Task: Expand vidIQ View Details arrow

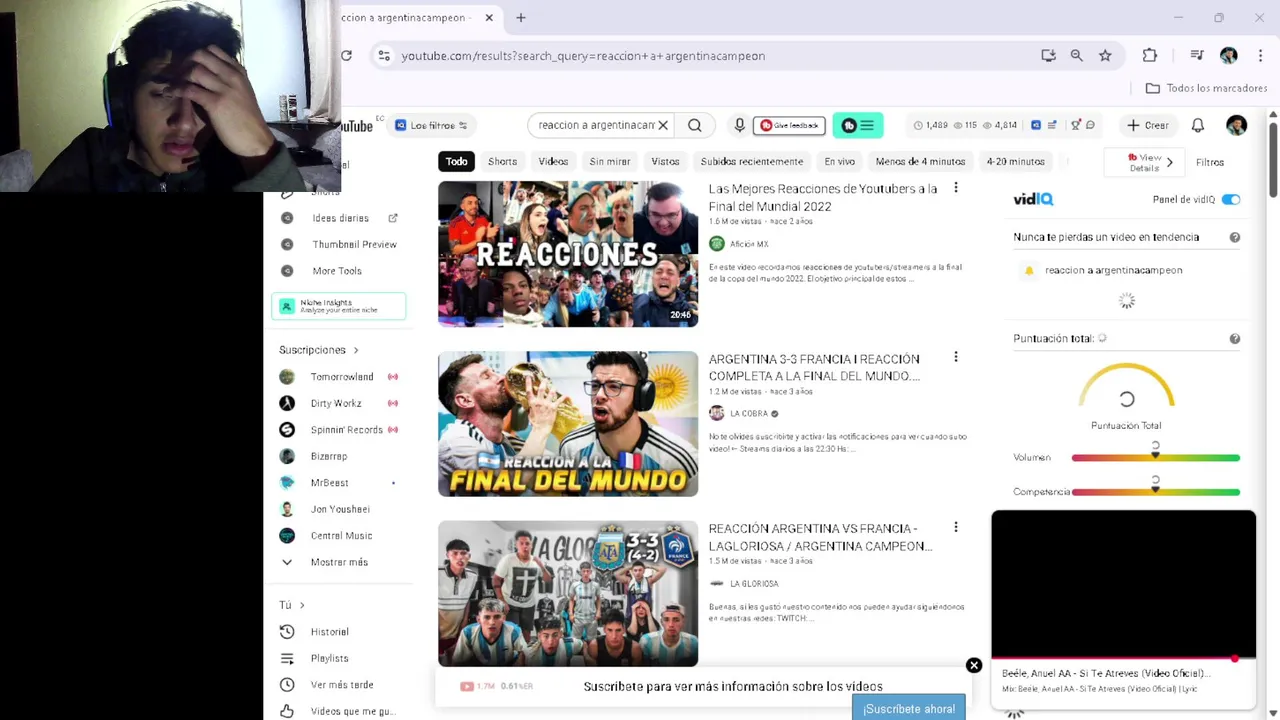Action: pos(1169,162)
